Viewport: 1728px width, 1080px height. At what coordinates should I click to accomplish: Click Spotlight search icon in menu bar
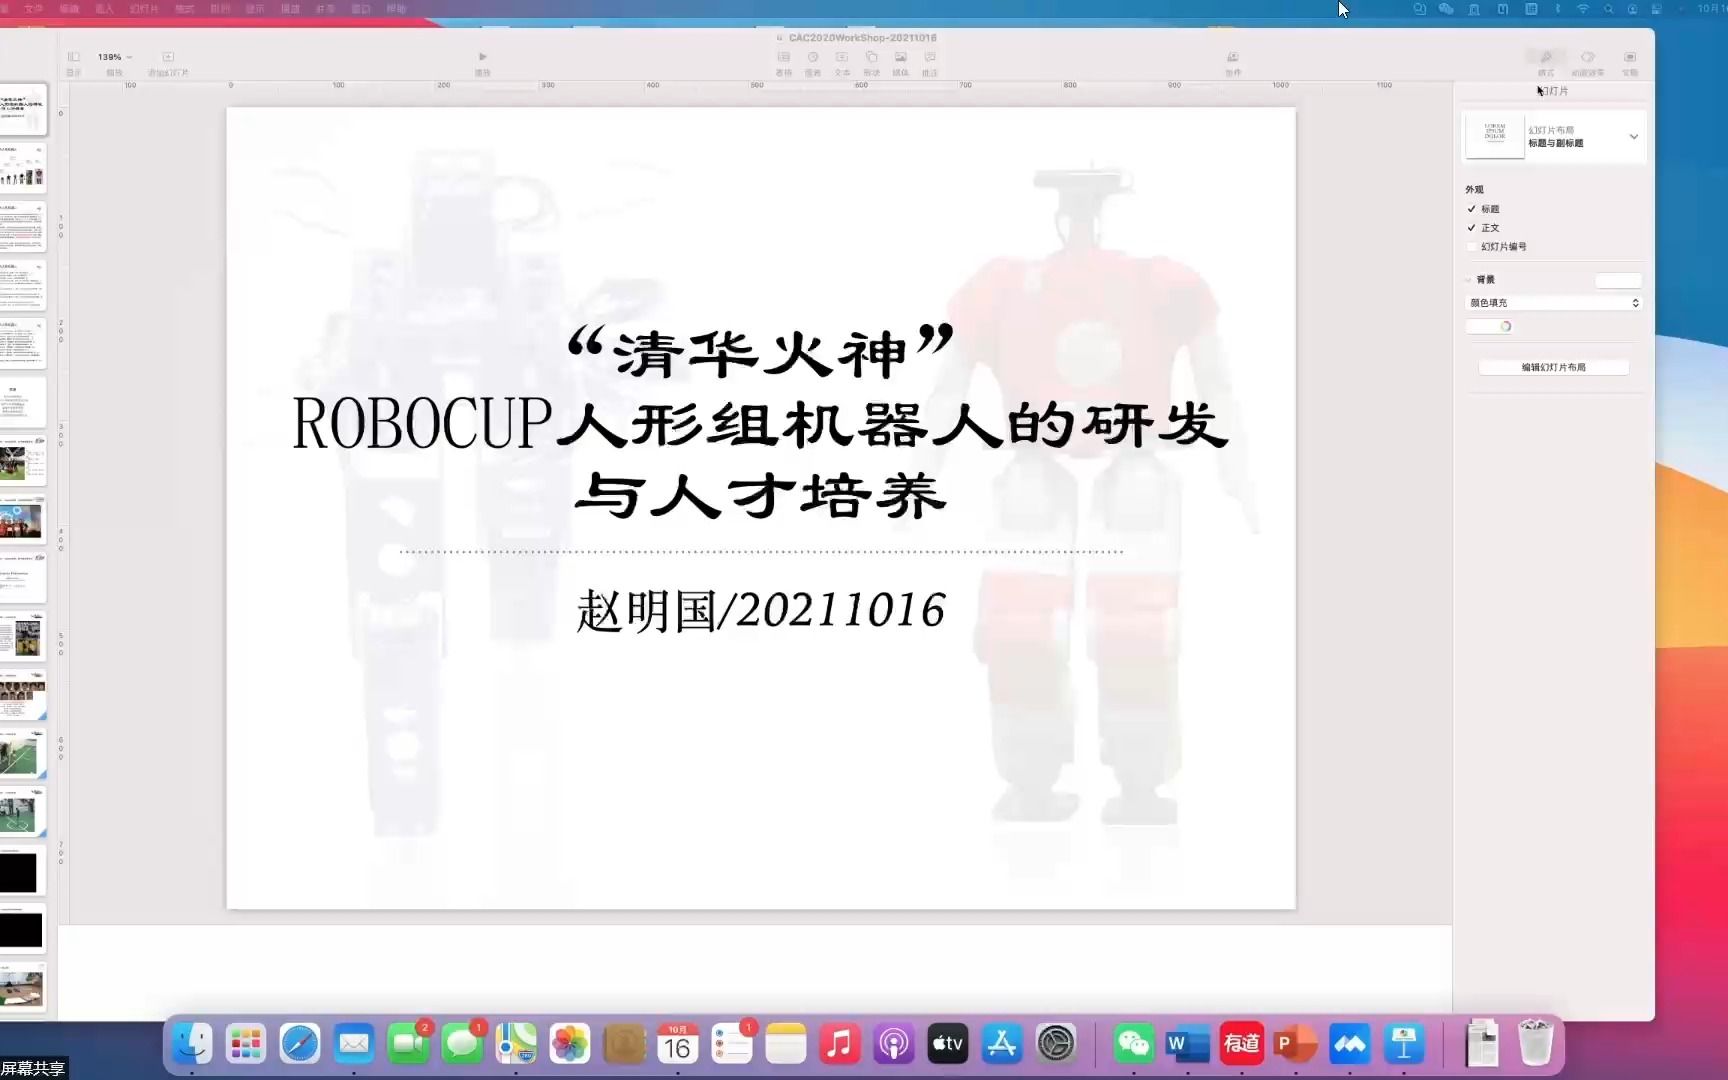(x=1608, y=9)
